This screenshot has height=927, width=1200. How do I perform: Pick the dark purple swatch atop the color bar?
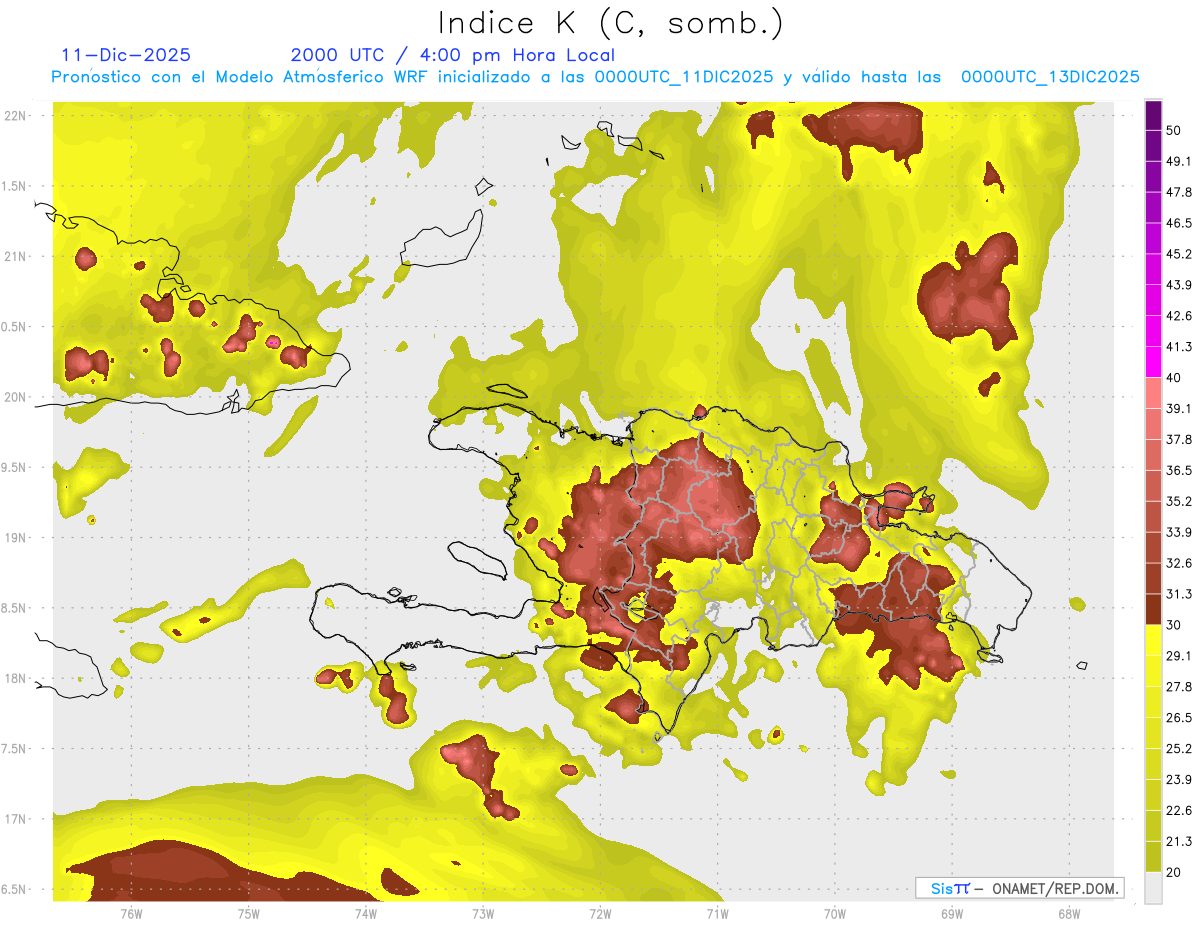coord(1154,115)
